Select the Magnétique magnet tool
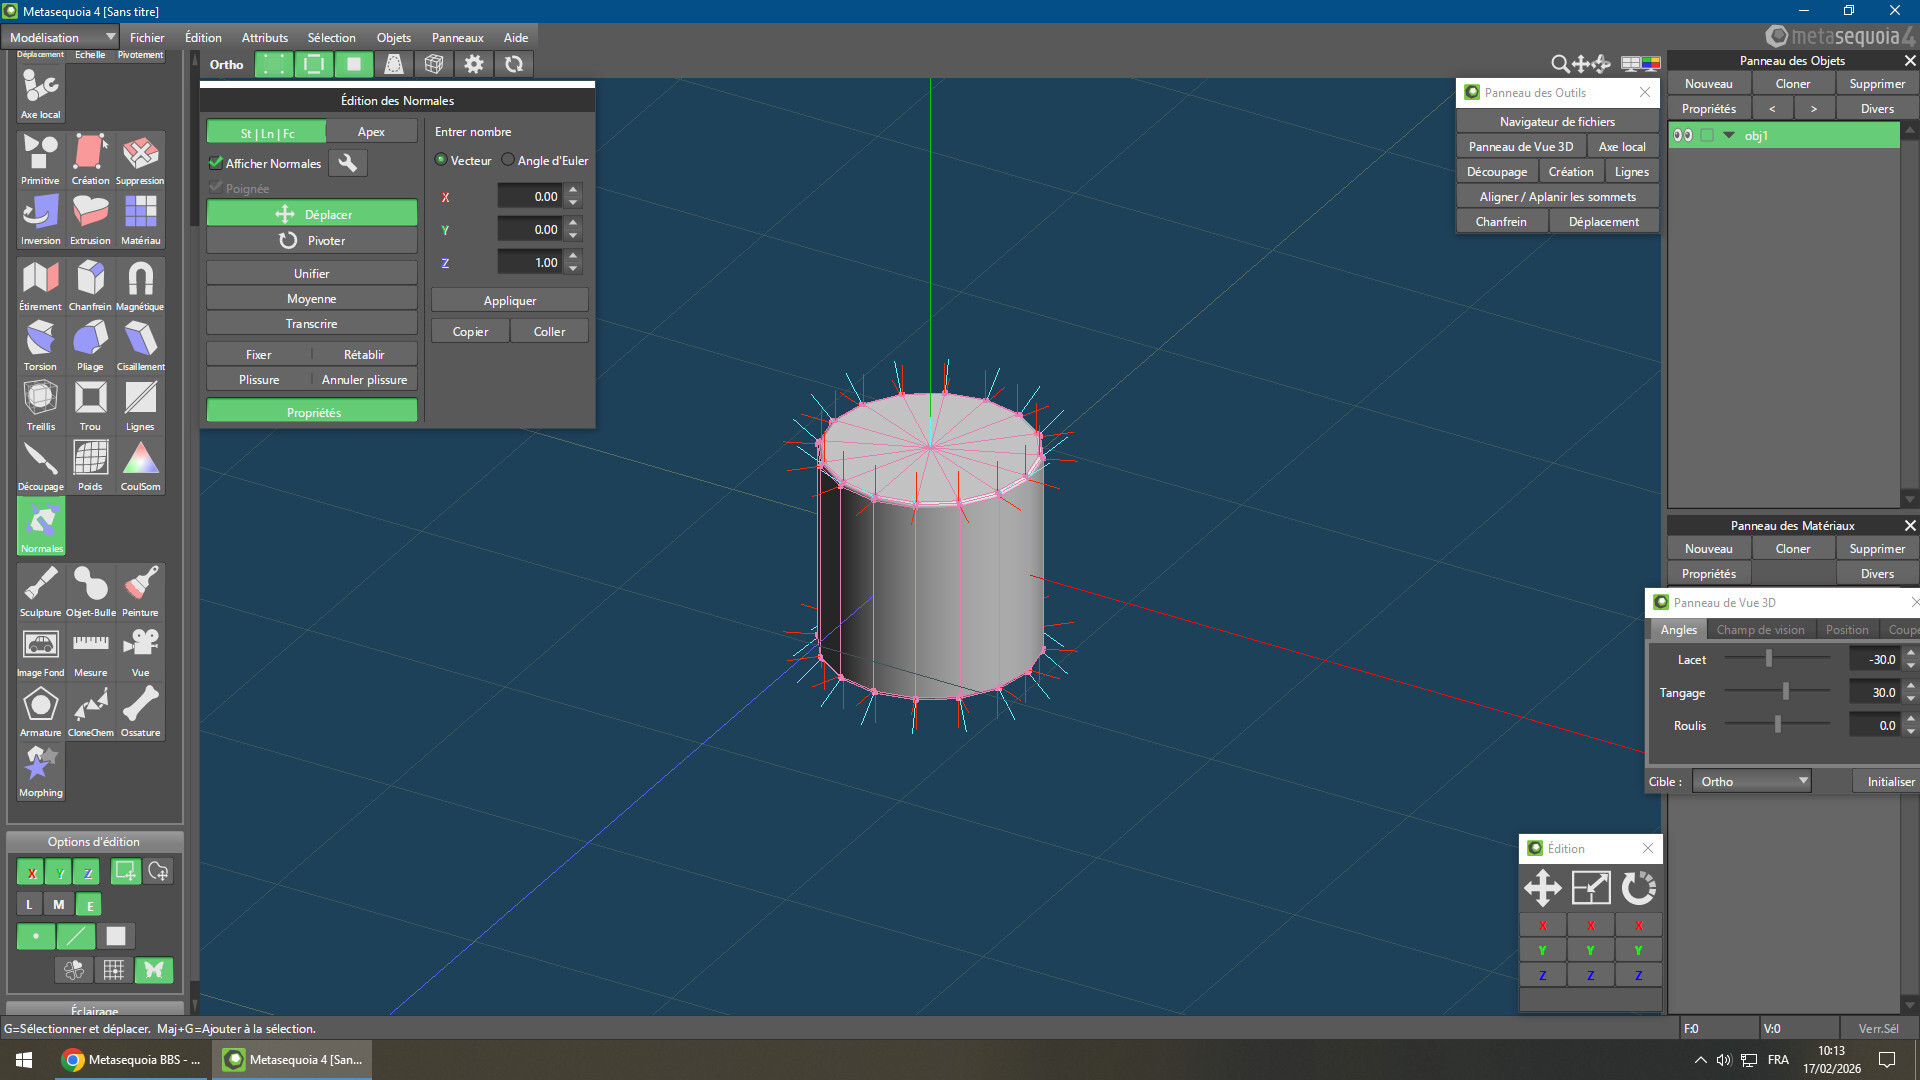Screen dimensions: 1920x1080 (140, 280)
